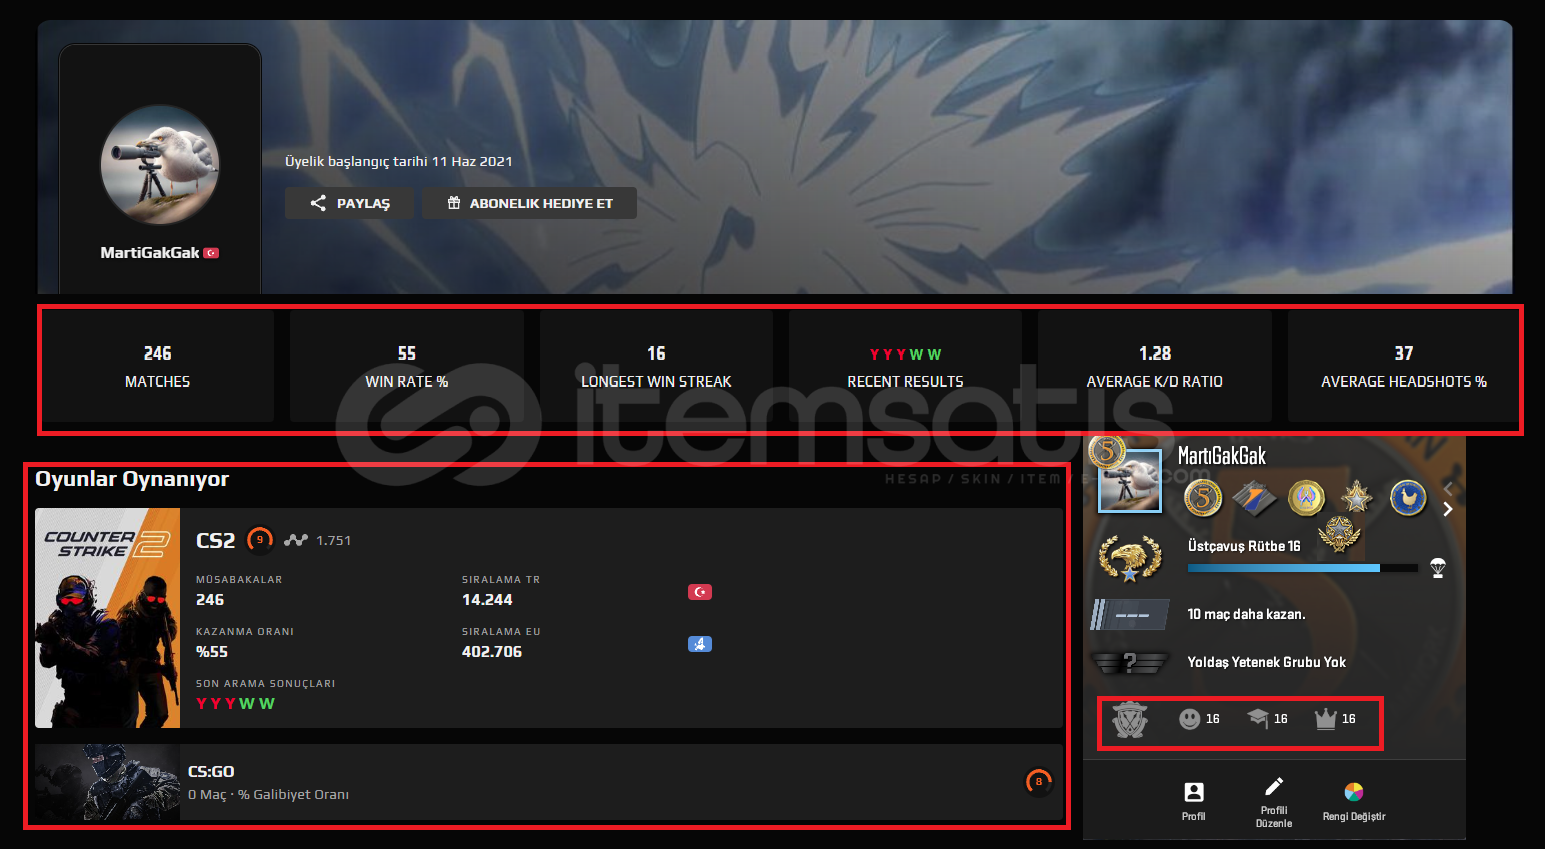
Task: Click the 402.706 Sıralama EU value
Action: point(492,652)
